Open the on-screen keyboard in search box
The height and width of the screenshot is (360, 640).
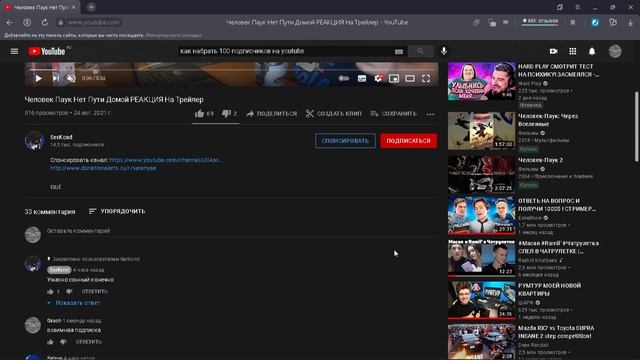[x=399, y=51]
